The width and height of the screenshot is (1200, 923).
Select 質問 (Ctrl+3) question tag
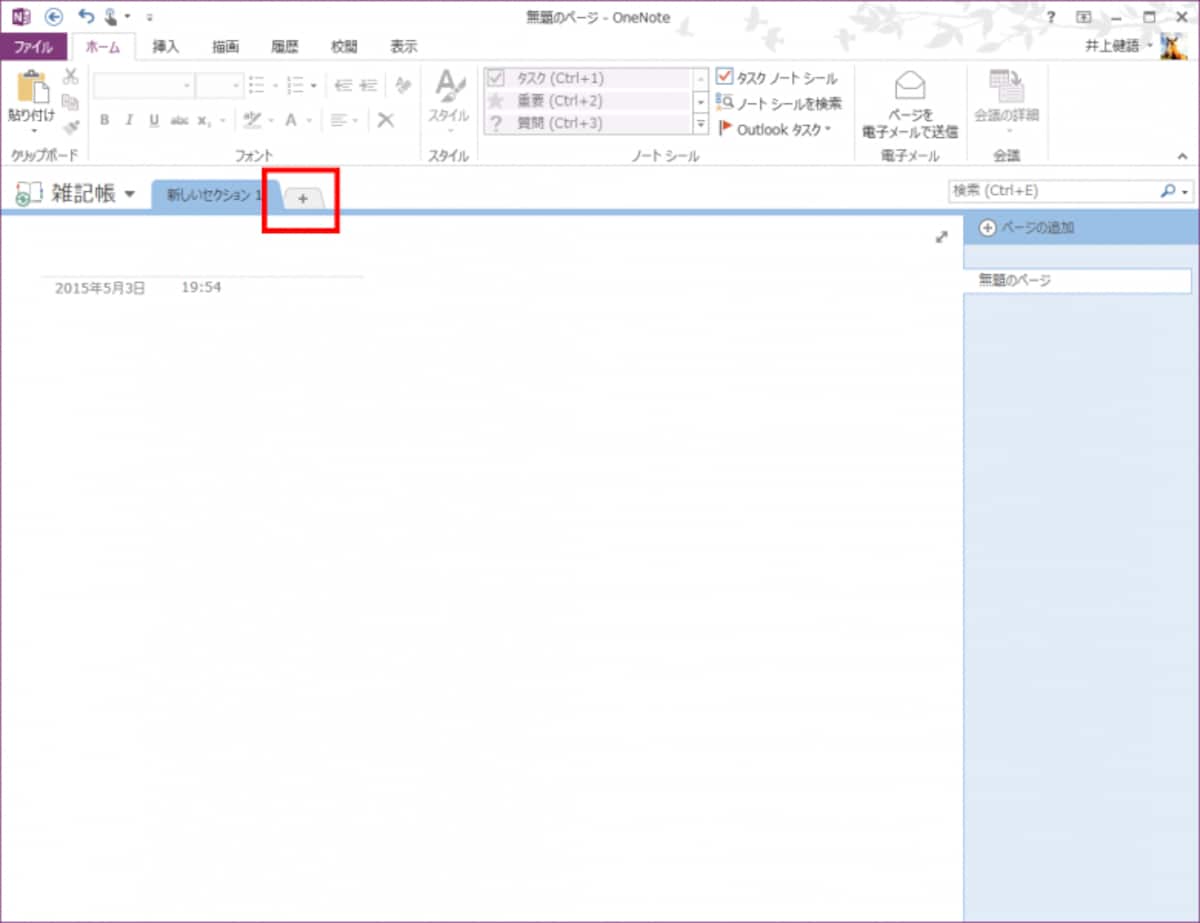[x=588, y=124]
